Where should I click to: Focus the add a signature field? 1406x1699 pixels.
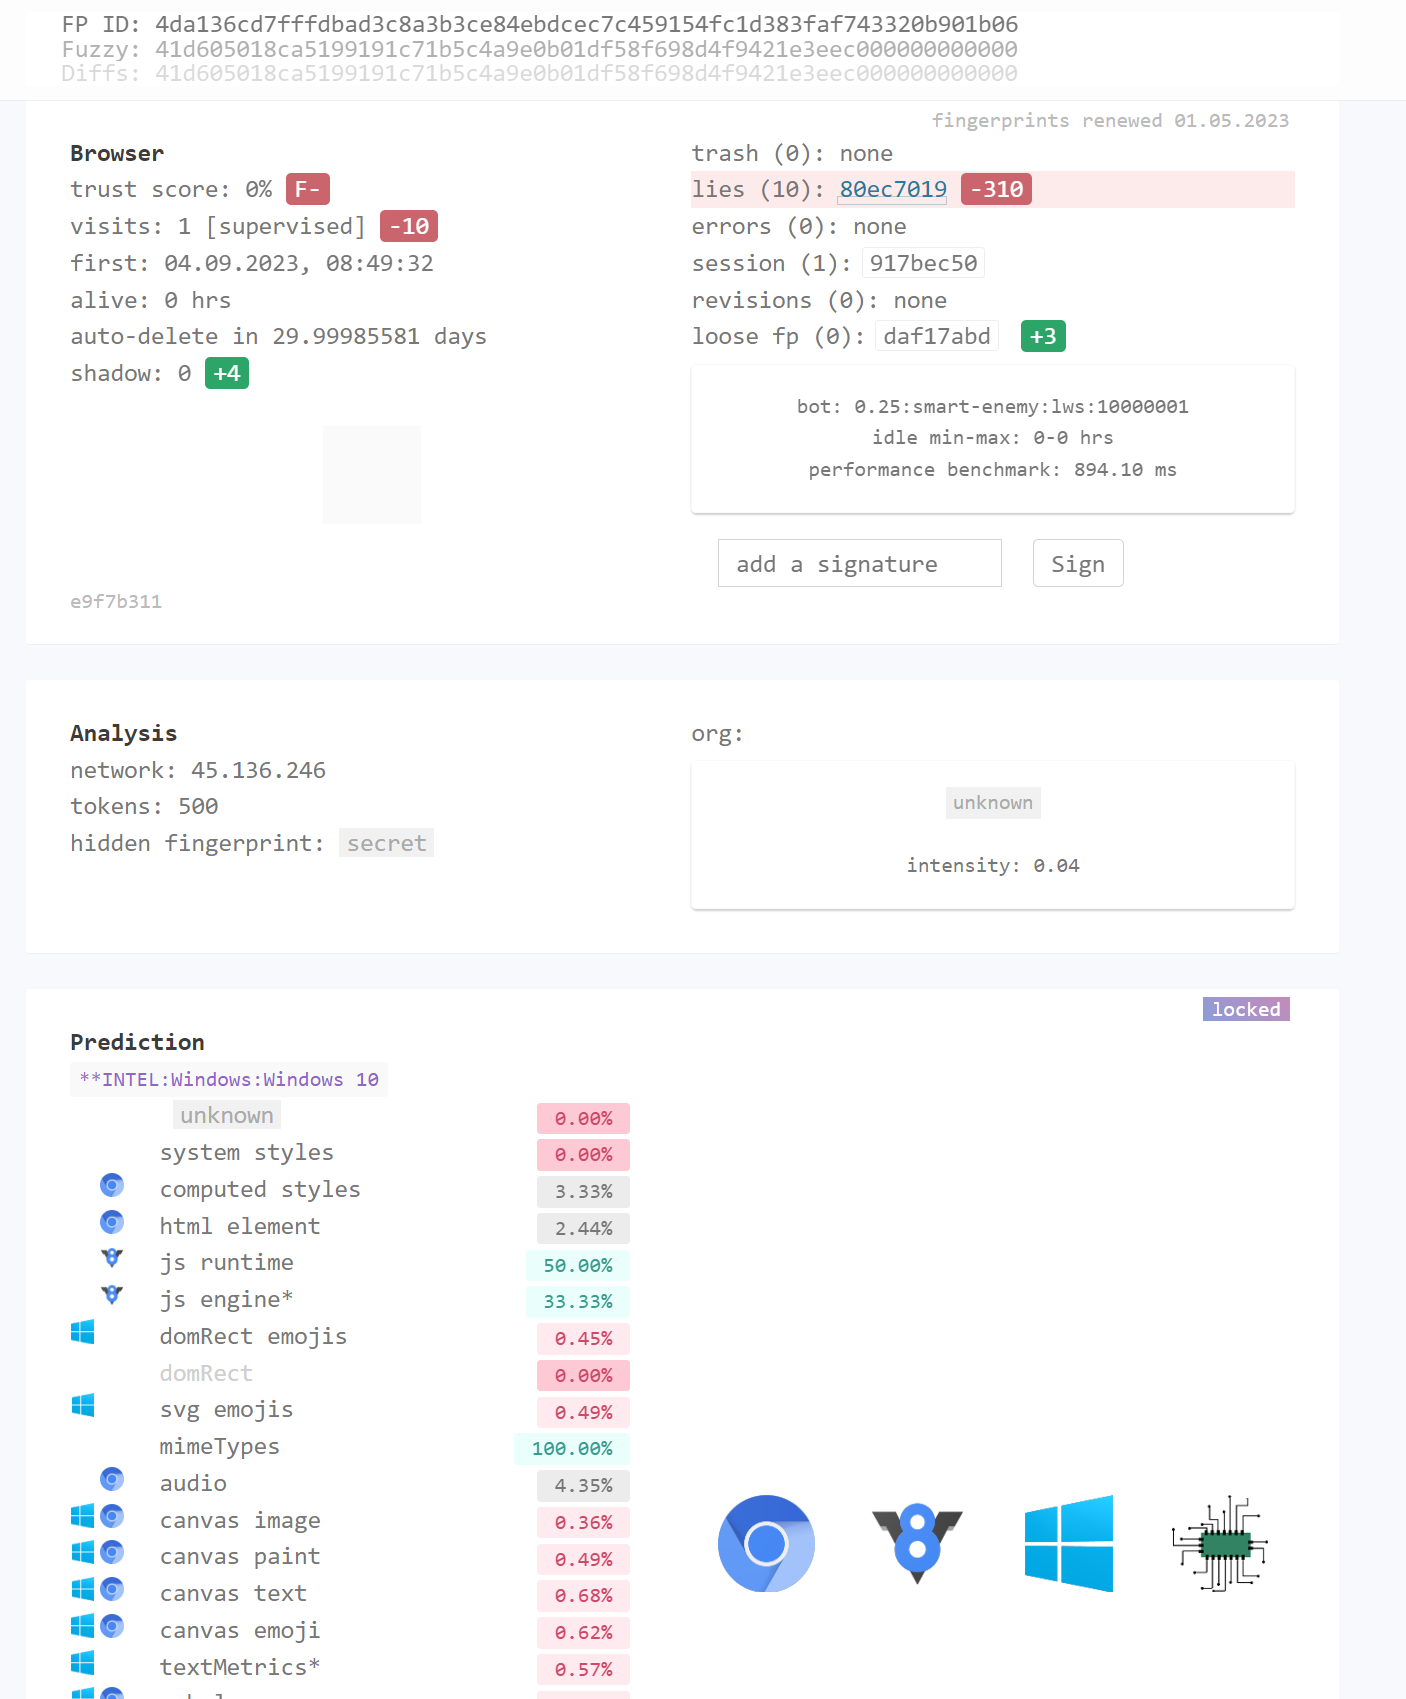(859, 564)
